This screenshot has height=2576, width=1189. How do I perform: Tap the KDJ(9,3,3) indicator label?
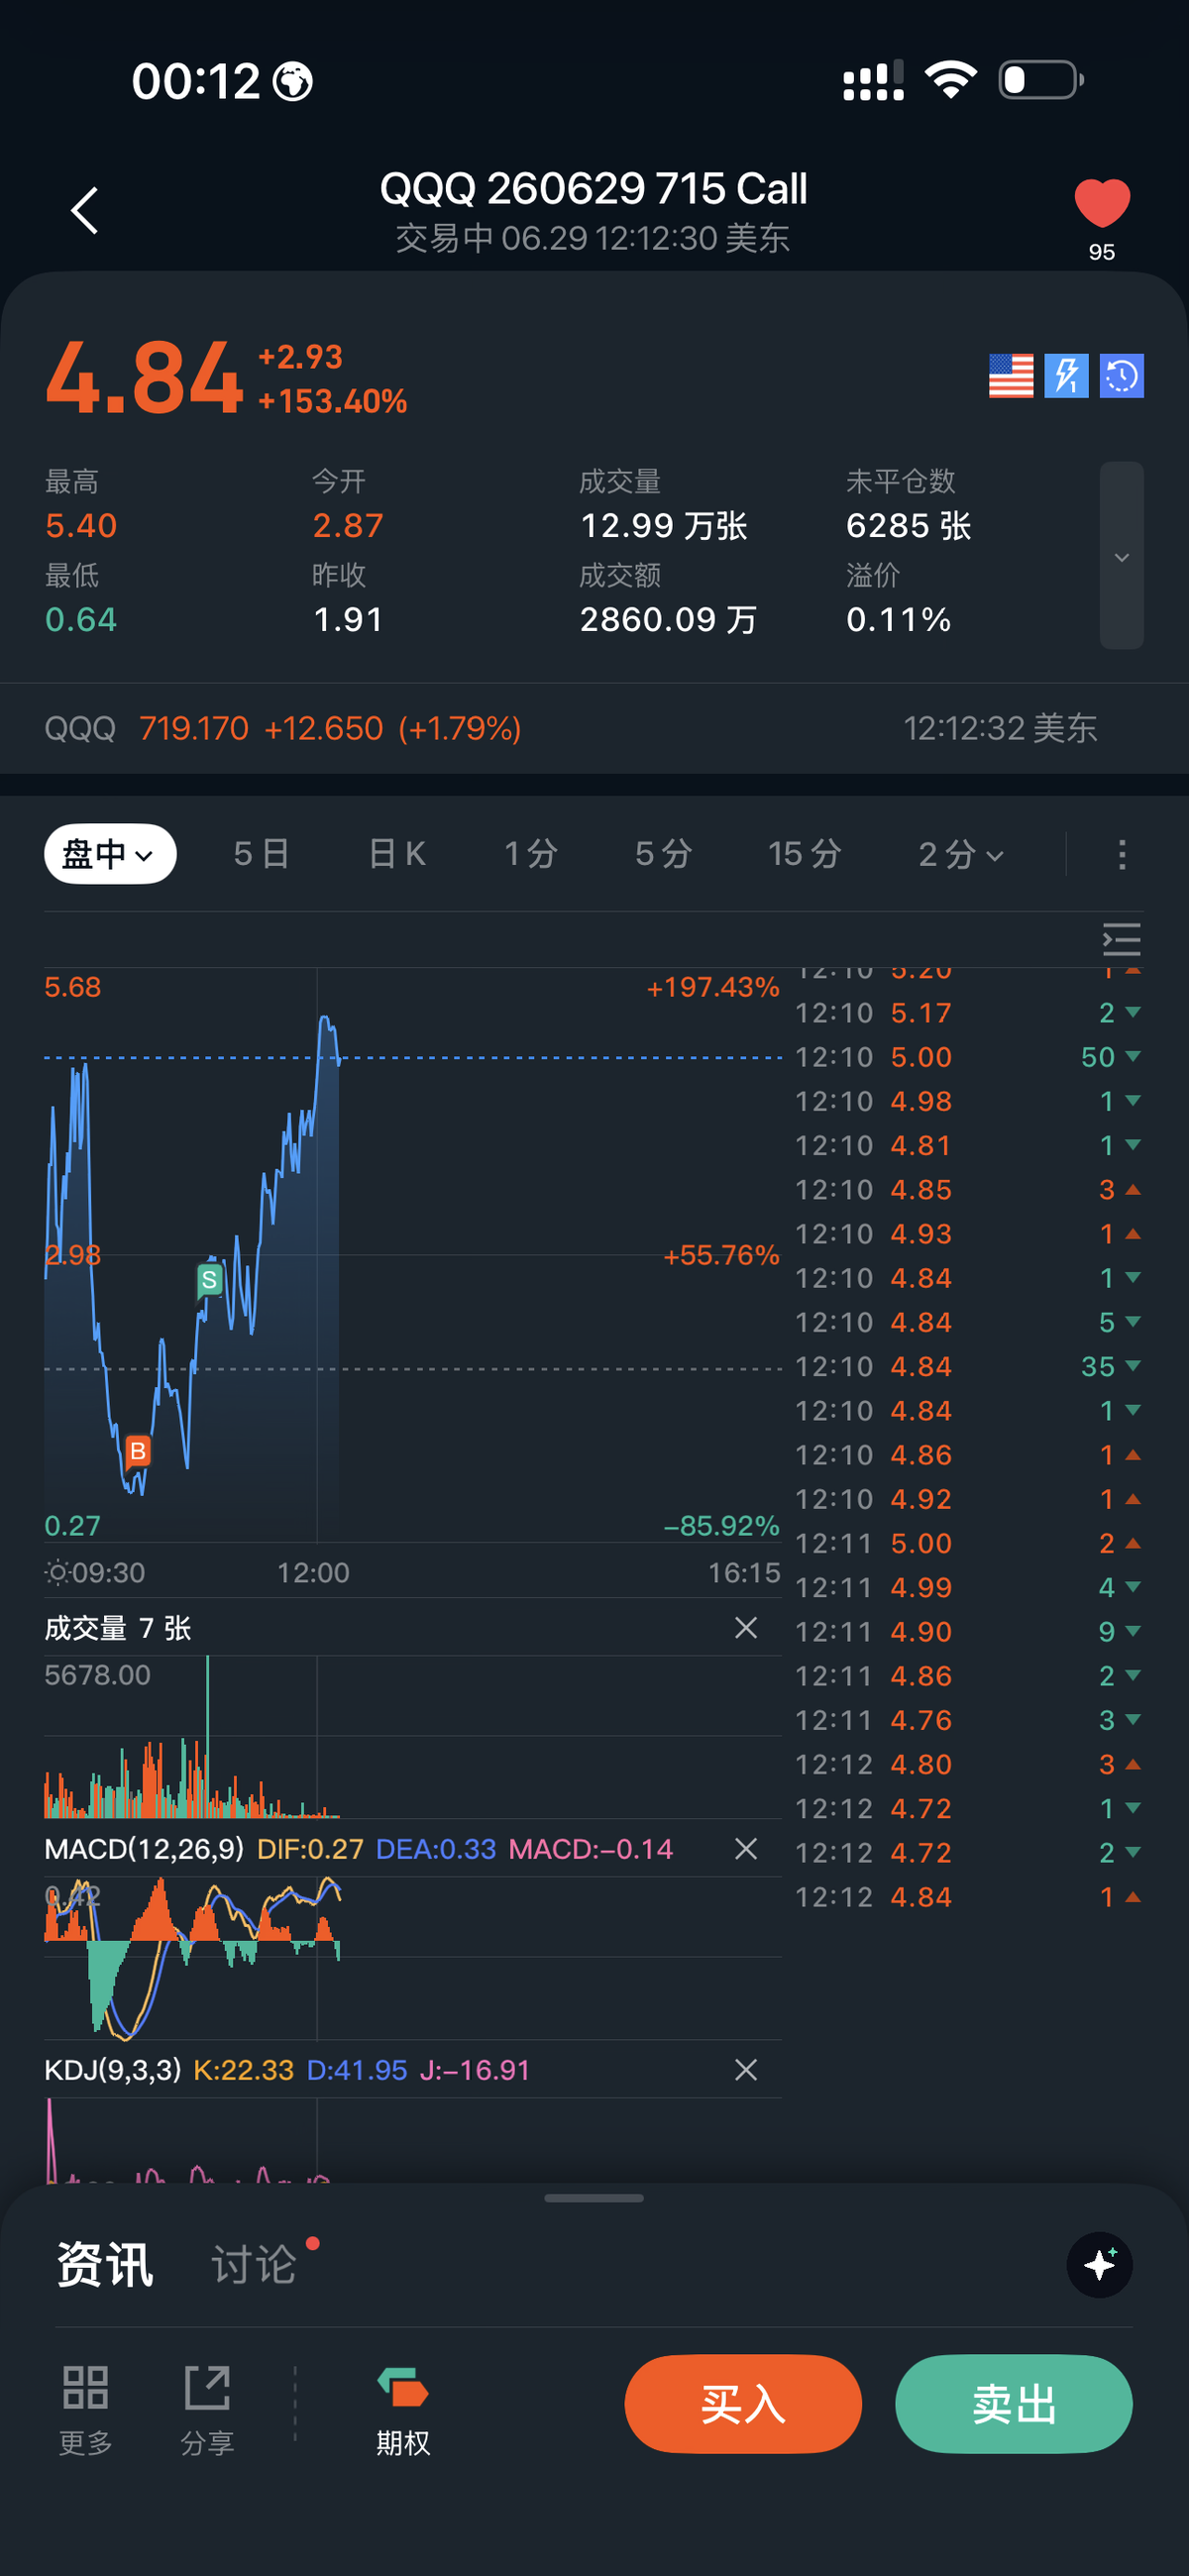pyautogui.click(x=113, y=2070)
